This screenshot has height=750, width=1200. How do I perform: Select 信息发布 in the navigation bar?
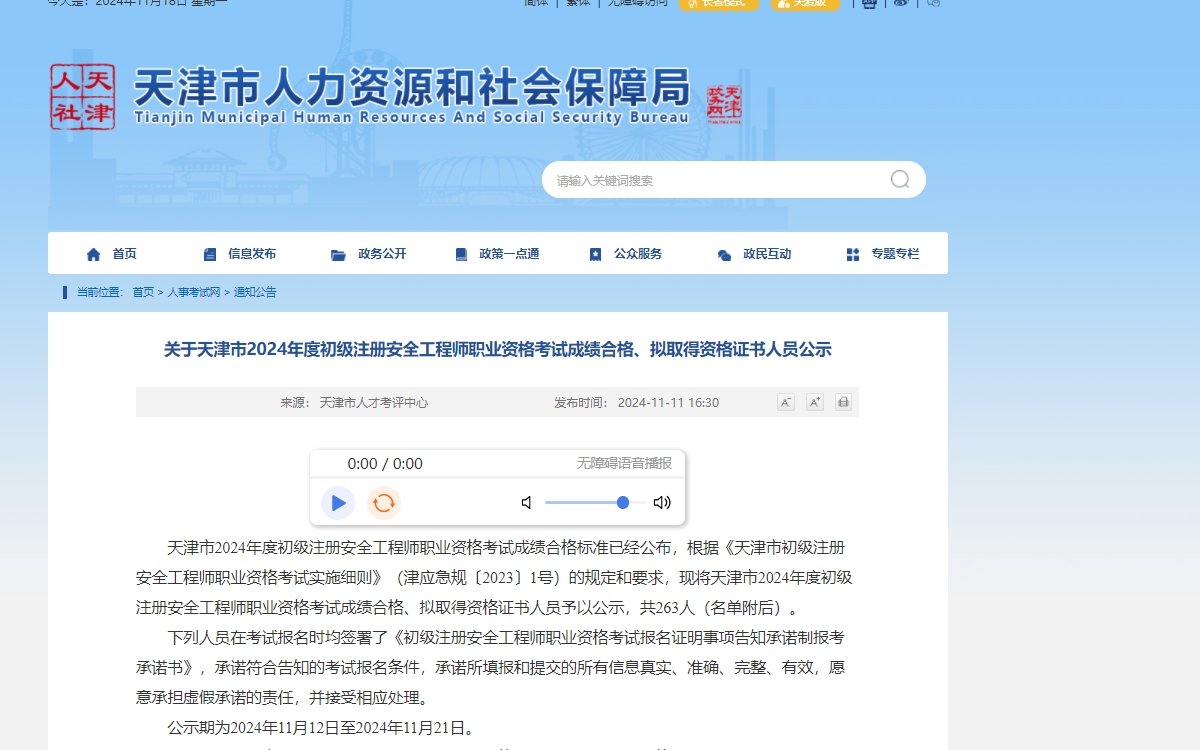pyautogui.click(x=249, y=253)
